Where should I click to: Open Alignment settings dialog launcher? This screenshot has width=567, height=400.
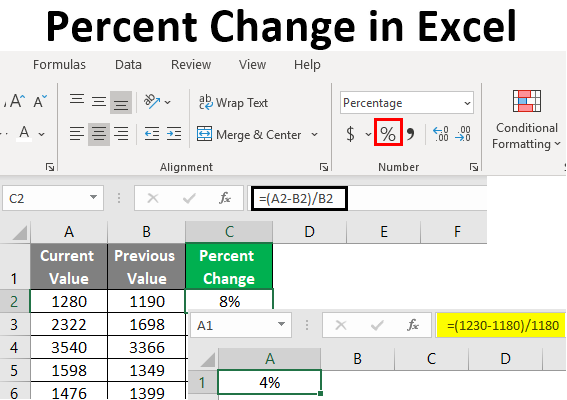click(x=324, y=167)
